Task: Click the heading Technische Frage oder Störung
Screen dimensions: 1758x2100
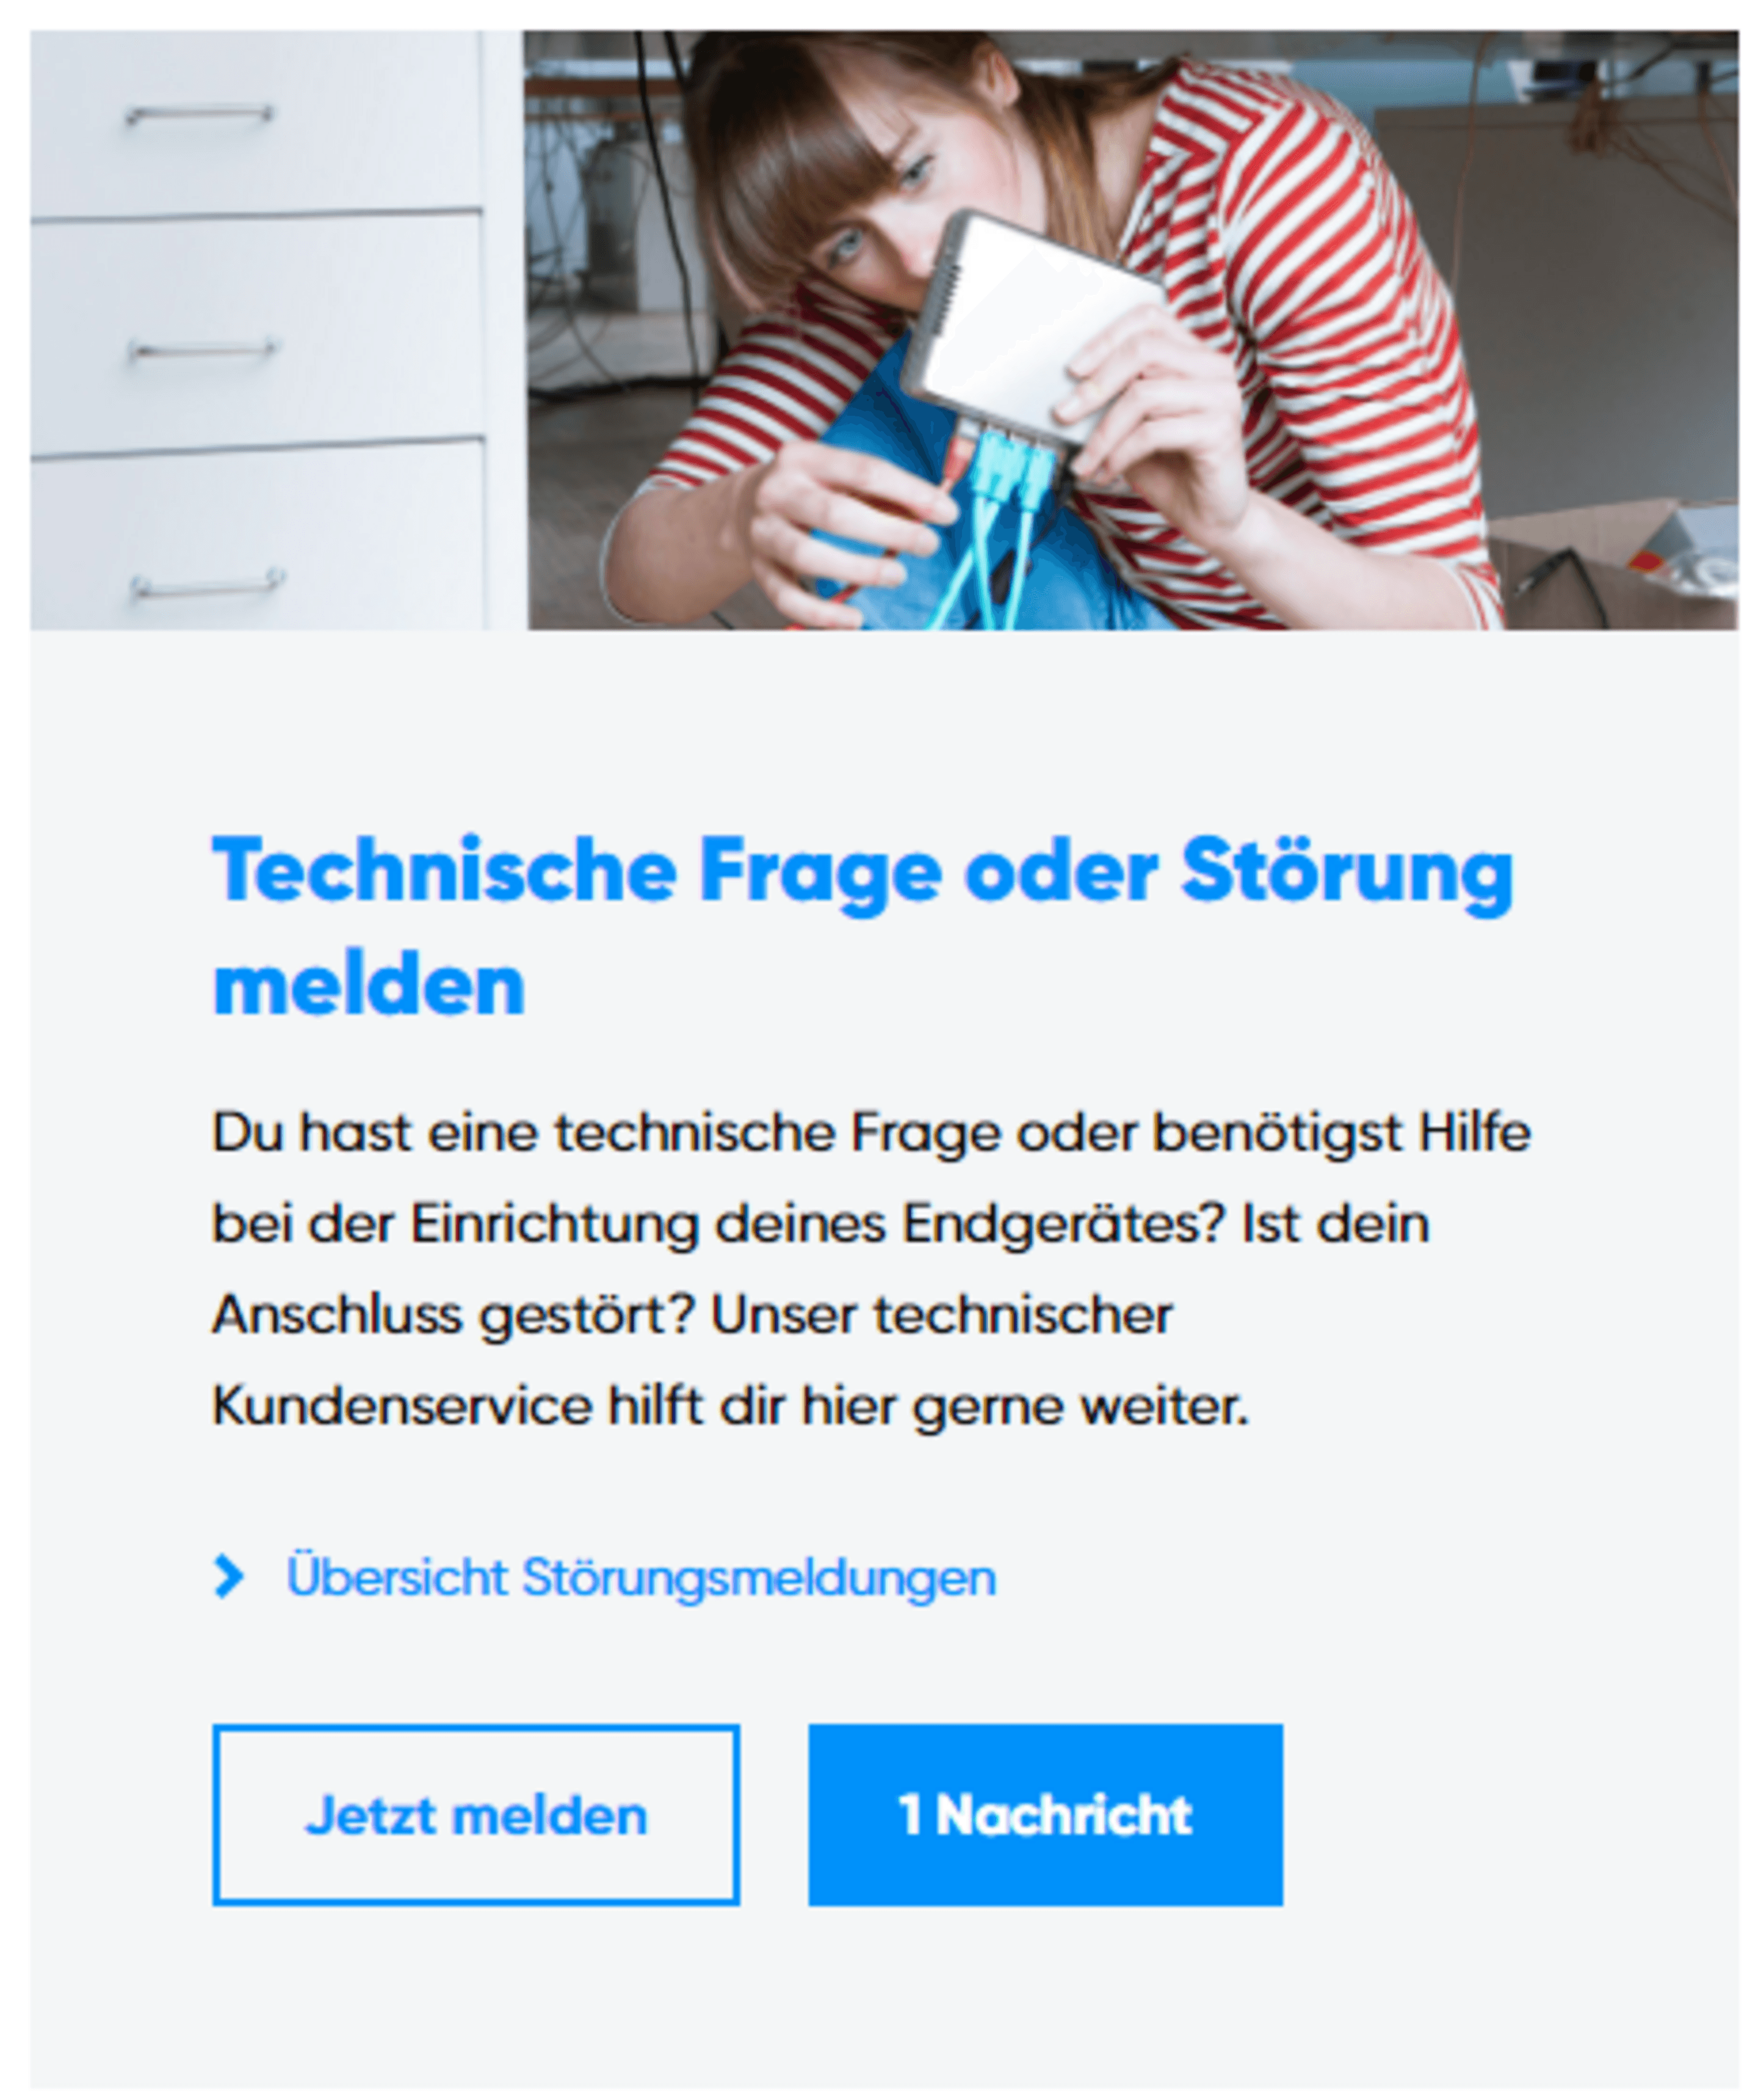Action: [x=863, y=872]
